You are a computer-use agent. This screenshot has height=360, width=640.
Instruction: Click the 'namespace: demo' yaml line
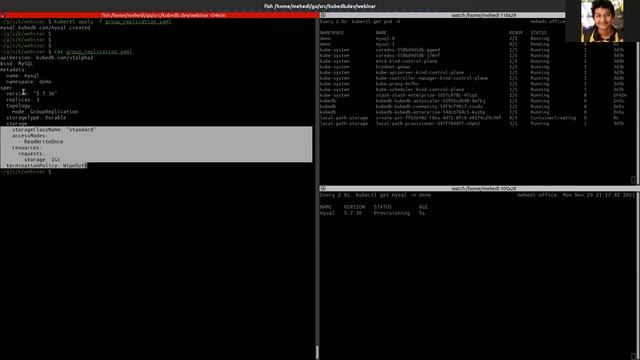[29, 82]
